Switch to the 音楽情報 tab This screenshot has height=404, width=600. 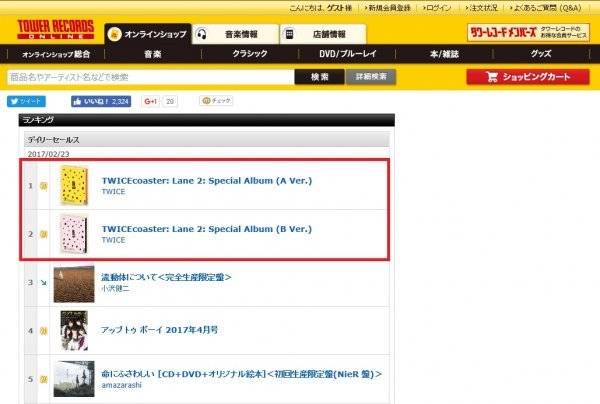tap(235, 34)
